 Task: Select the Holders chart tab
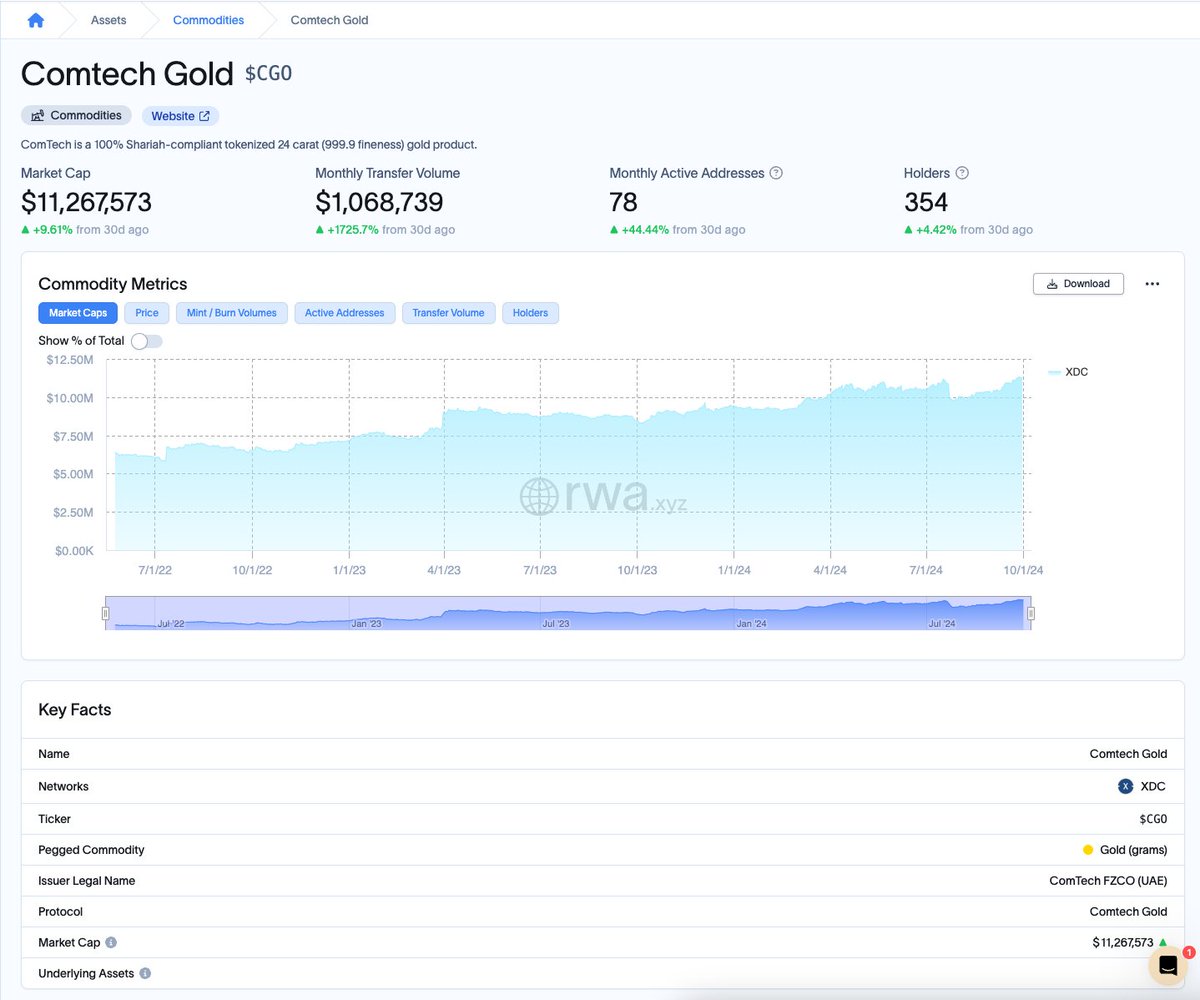(x=530, y=313)
